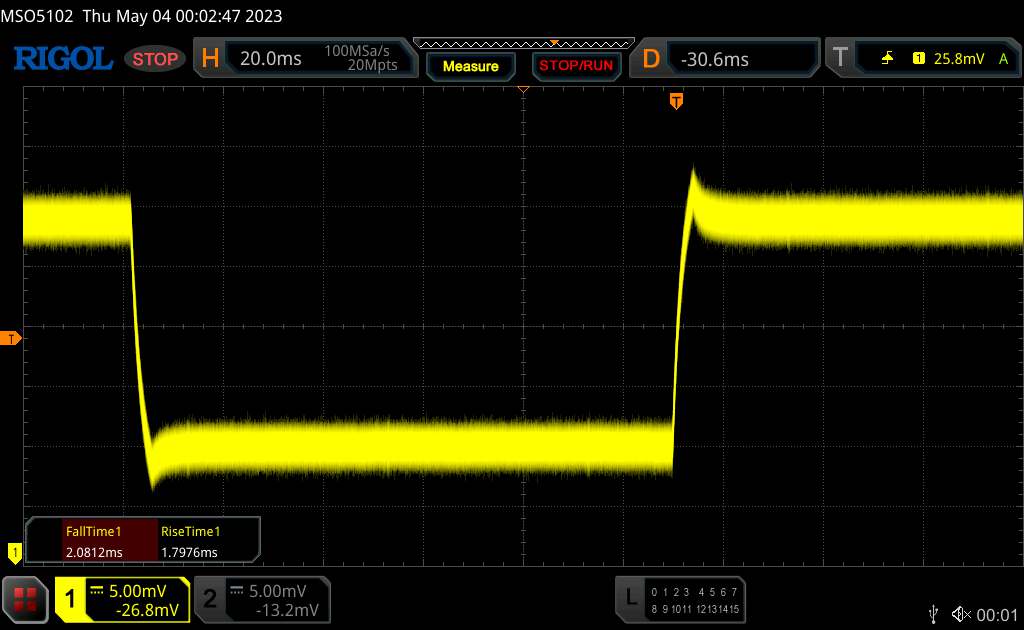
Task: Click the RIGOL logo
Action: pos(62,59)
